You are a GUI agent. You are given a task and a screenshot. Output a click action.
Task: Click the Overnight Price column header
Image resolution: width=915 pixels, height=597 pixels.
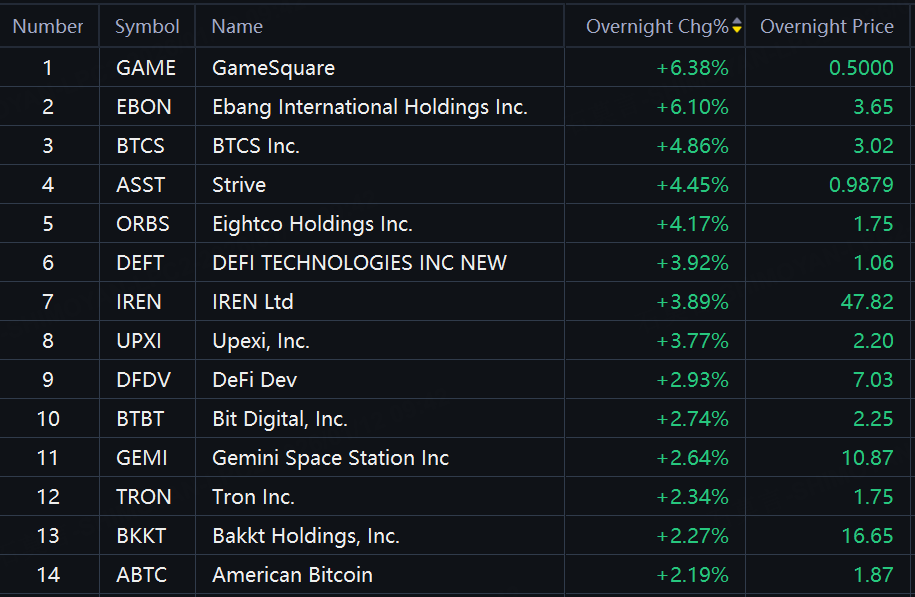[x=826, y=27]
